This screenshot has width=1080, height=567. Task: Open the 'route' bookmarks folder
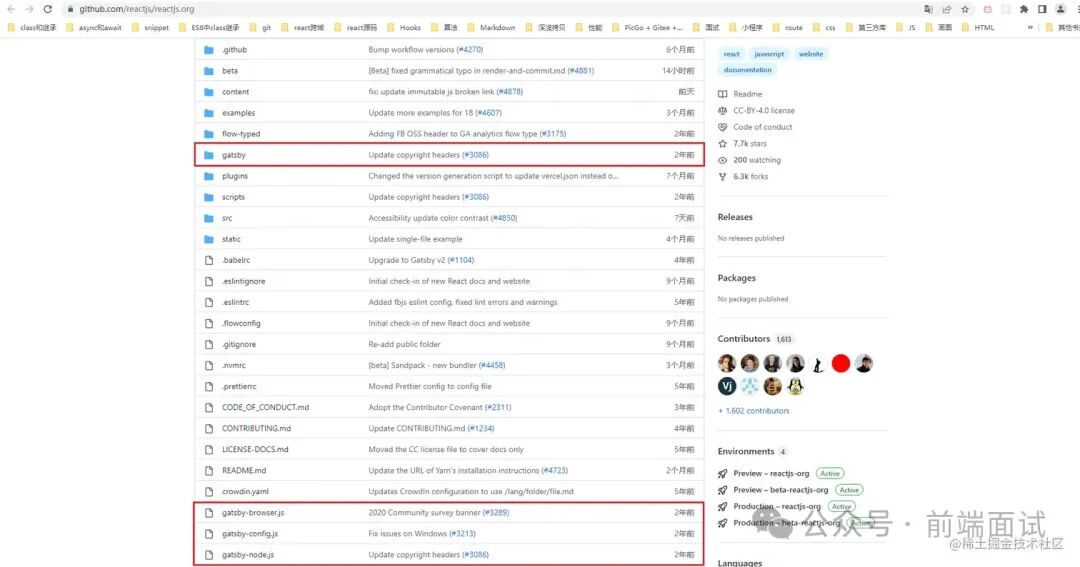[787, 28]
